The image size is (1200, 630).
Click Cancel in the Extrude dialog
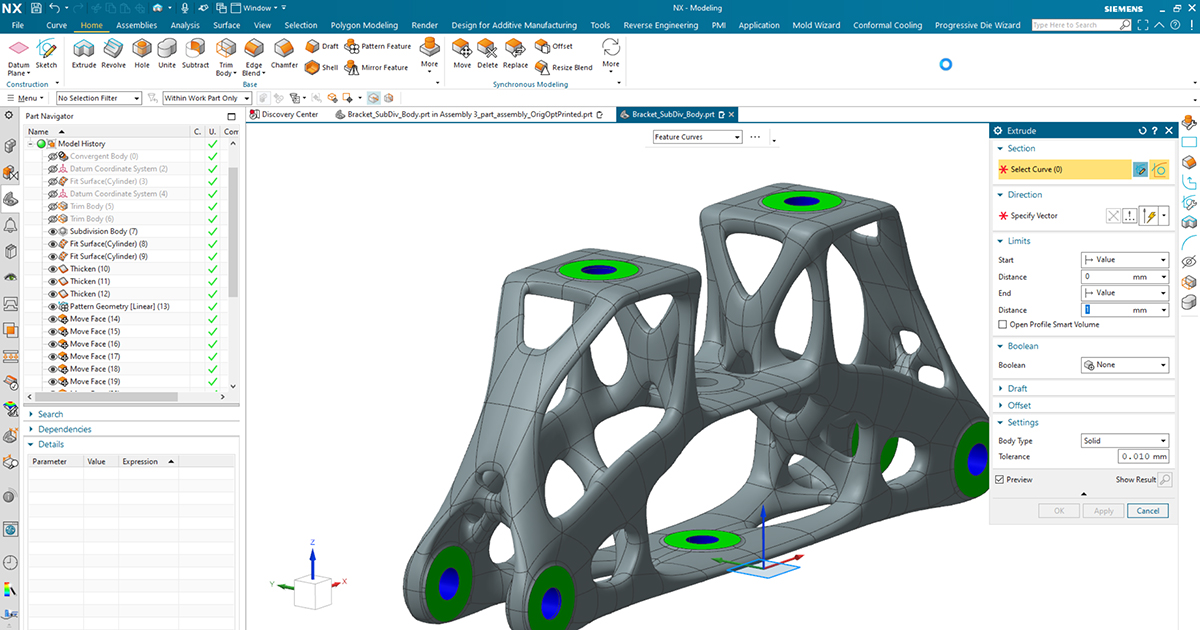1148,510
